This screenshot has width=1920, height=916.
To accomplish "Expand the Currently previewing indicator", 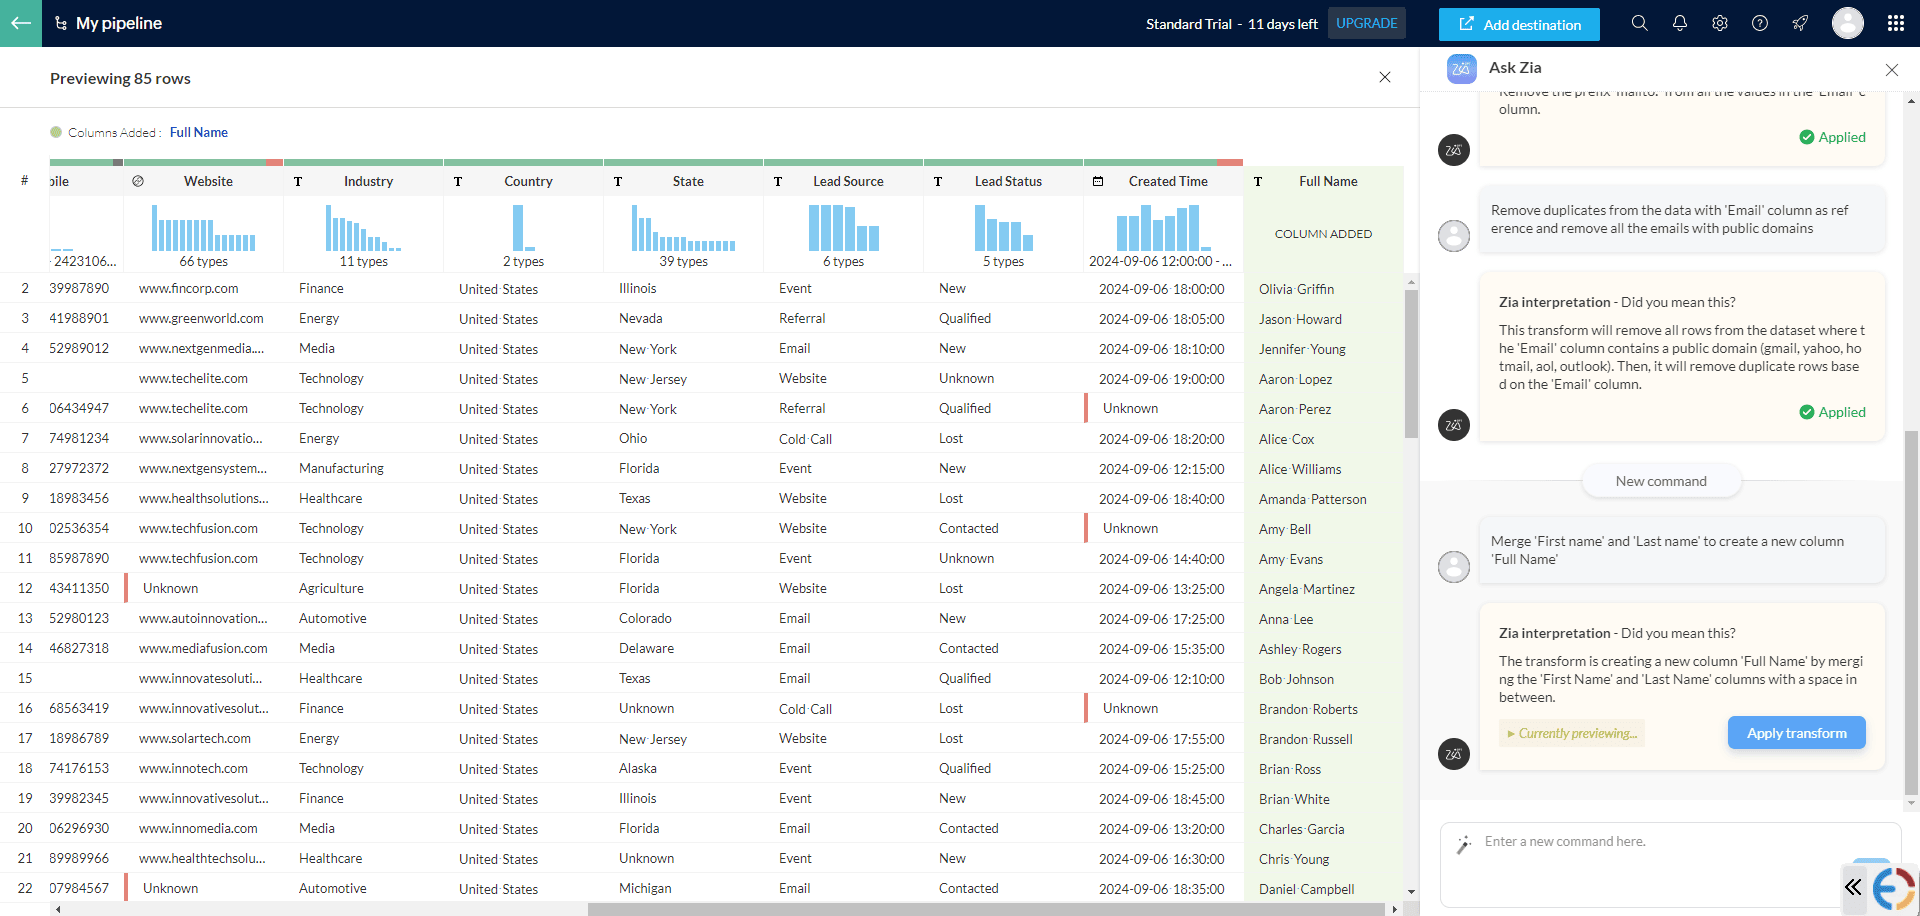I will tap(1572, 733).
